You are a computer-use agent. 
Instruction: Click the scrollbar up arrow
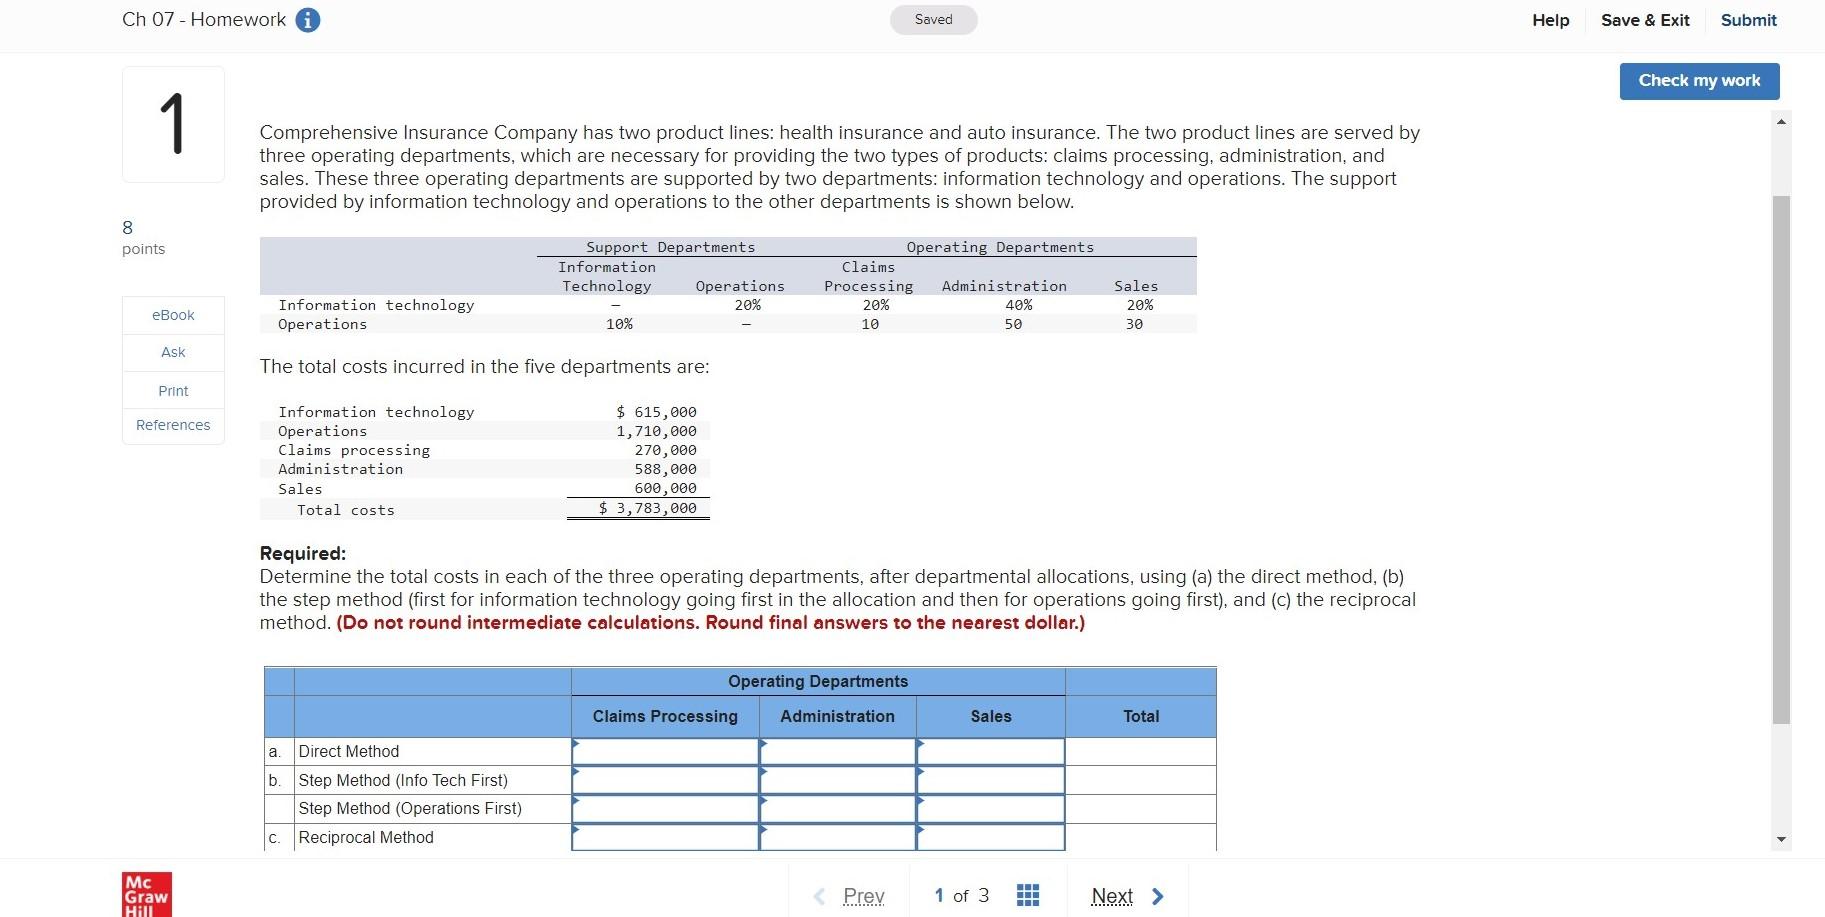pos(1781,120)
